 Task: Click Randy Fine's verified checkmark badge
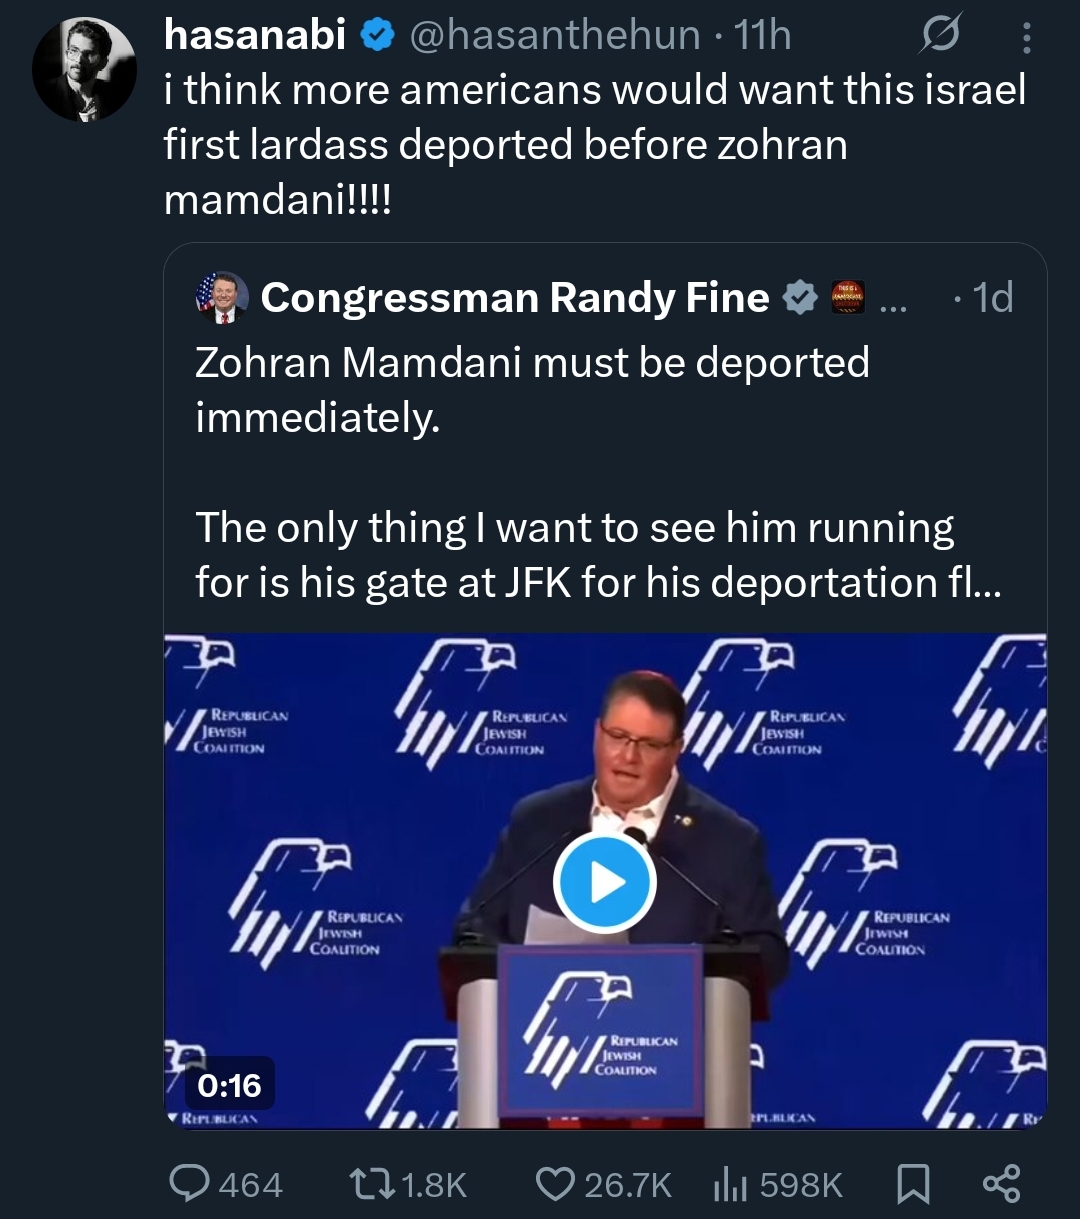coord(799,298)
